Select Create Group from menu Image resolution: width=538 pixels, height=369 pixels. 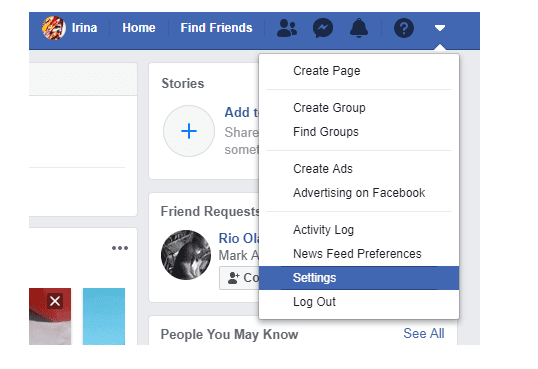pos(359,108)
